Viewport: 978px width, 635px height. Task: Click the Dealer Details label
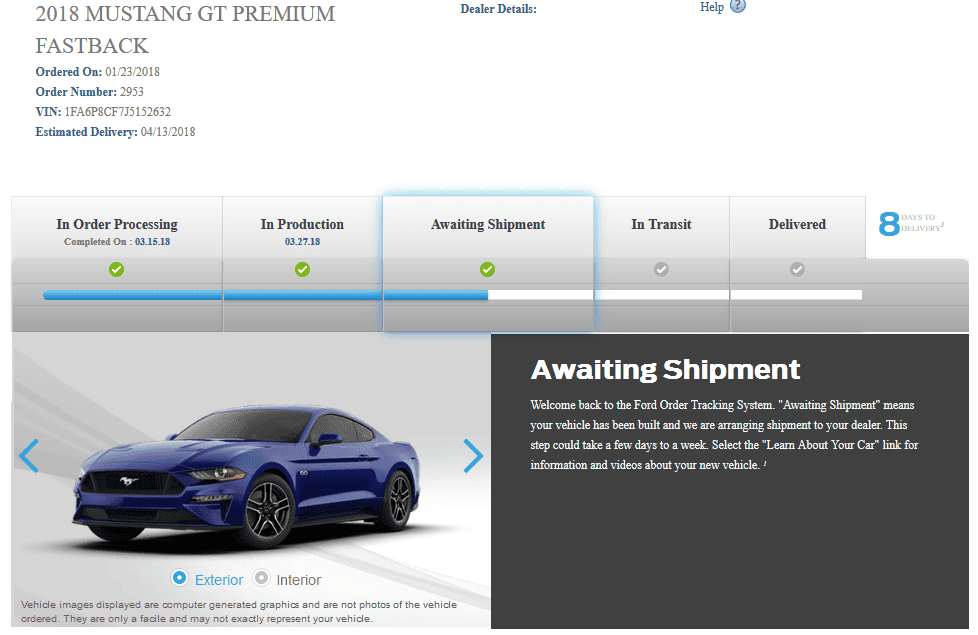[498, 9]
